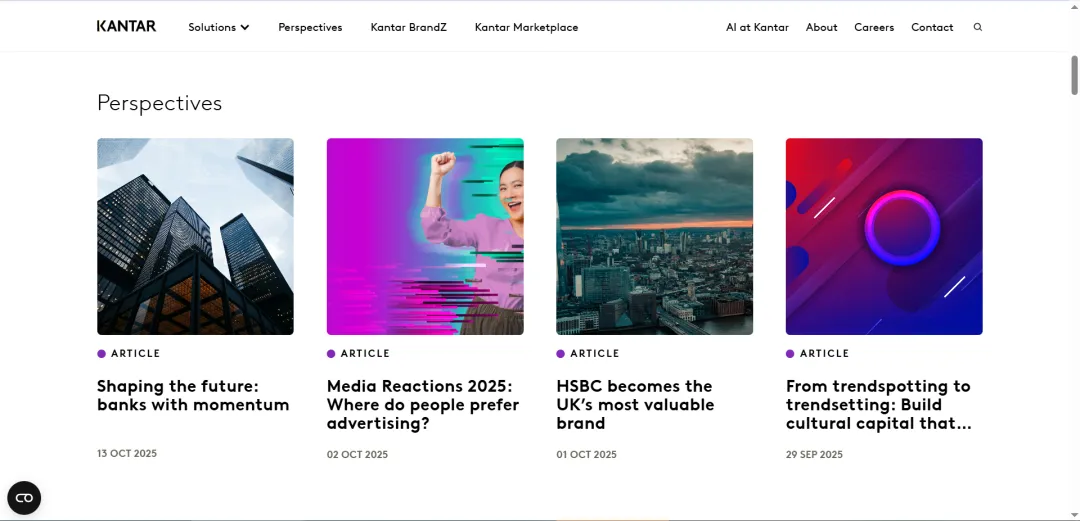Screen dimensions: 1080x521
Task: Open the Perspectives nav item
Action: pos(310,27)
